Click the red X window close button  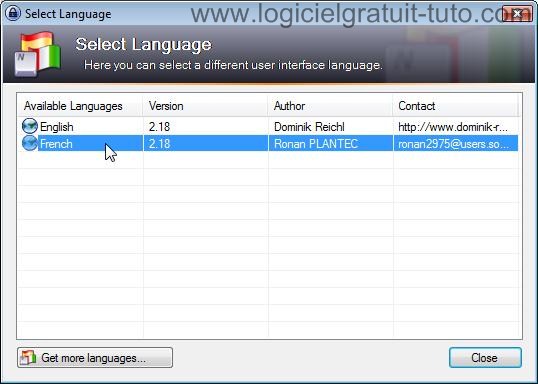pos(517,13)
